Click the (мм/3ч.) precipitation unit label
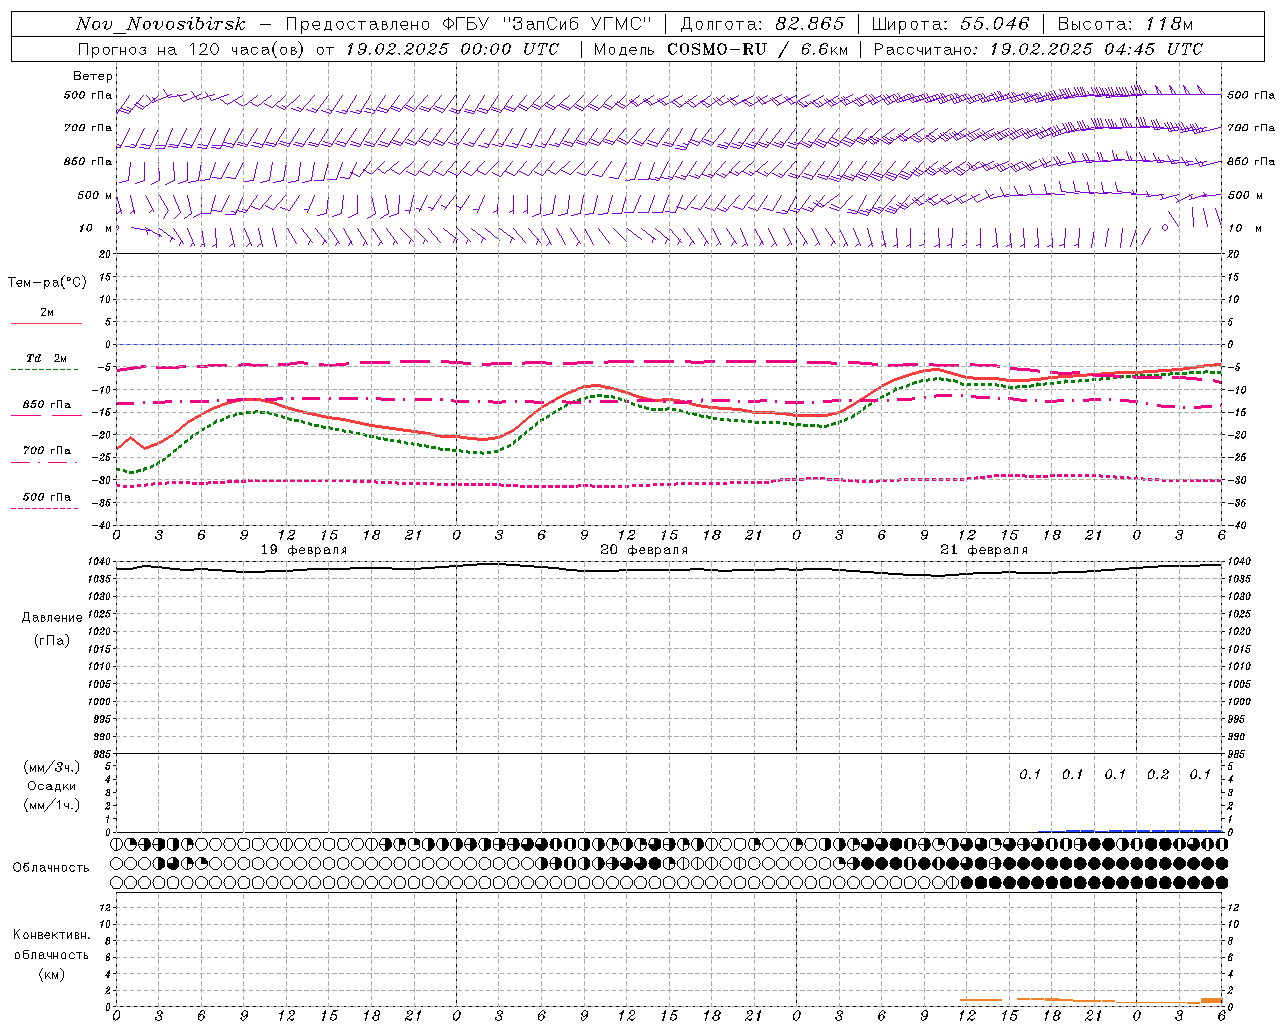 click(52, 767)
